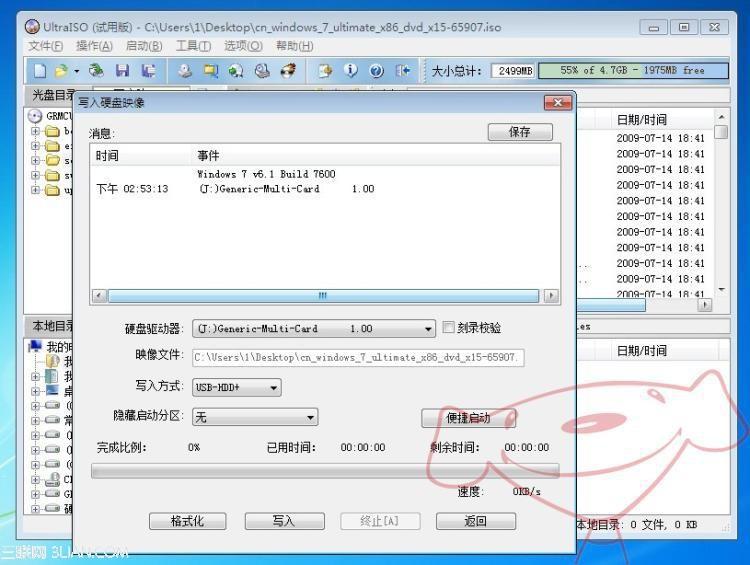Expand the bottom drive node in local tree
This screenshot has width=750, height=565.
click(x=35, y=509)
